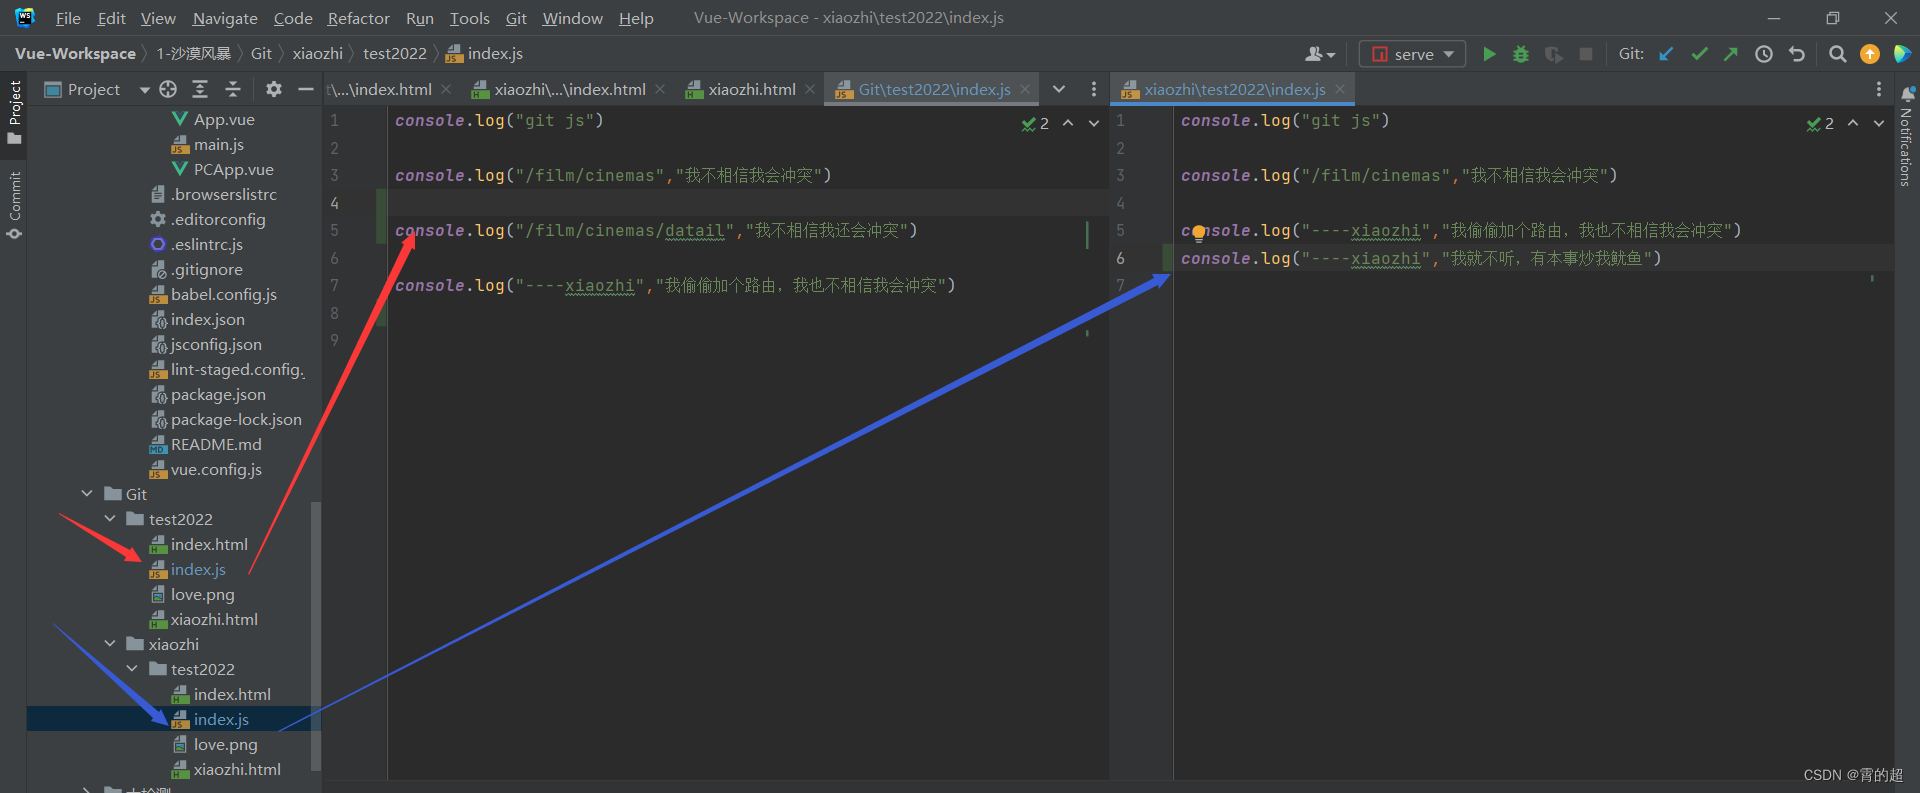Show intention actions with the yellow lightbulb
1920x793 pixels.
[1198, 235]
